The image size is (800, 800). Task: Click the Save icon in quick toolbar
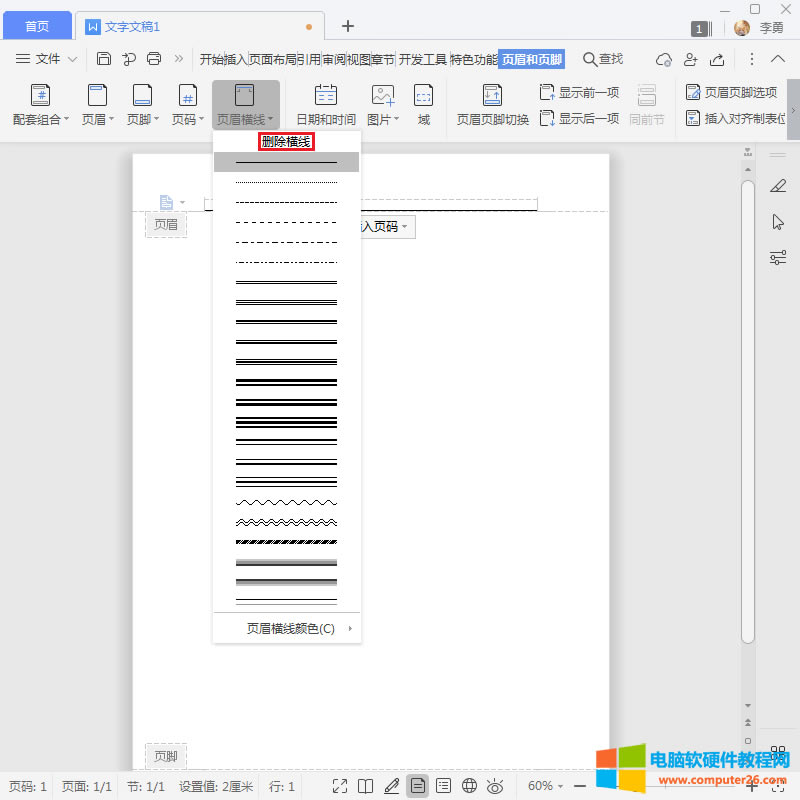[104, 59]
